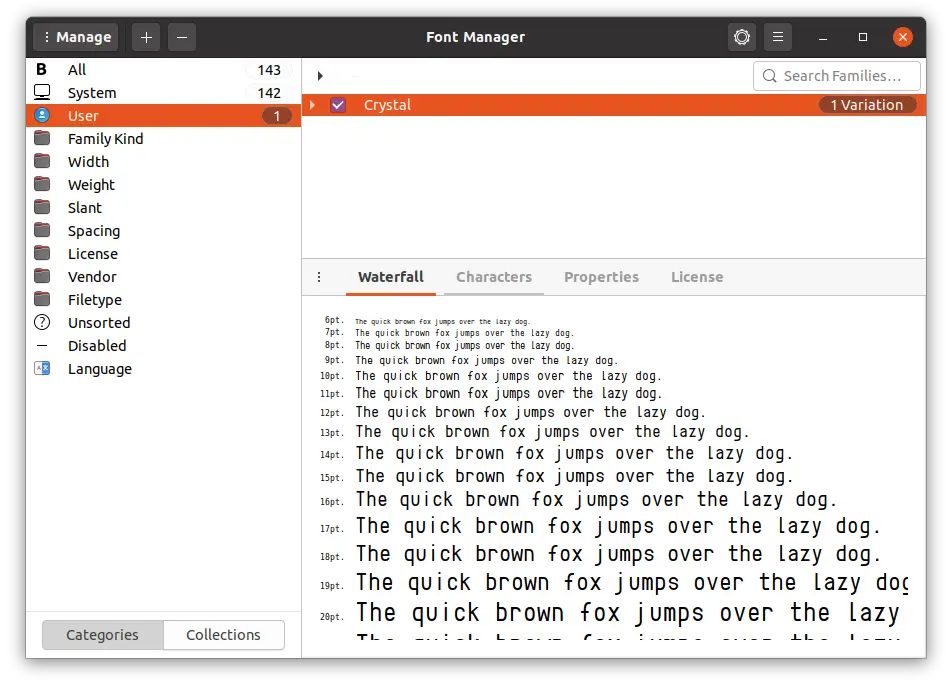
Task: Click the 1 Variation badge on Crystal
Action: coord(867,104)
